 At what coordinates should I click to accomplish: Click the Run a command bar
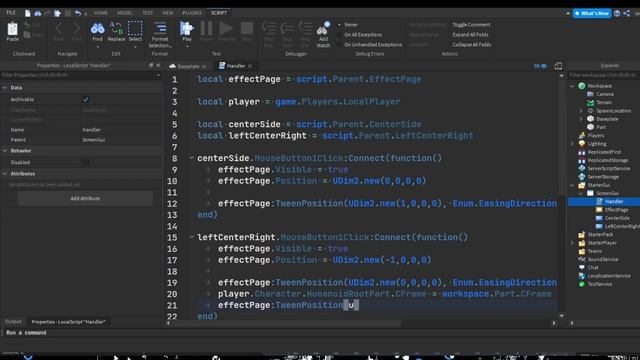point(320,333)
